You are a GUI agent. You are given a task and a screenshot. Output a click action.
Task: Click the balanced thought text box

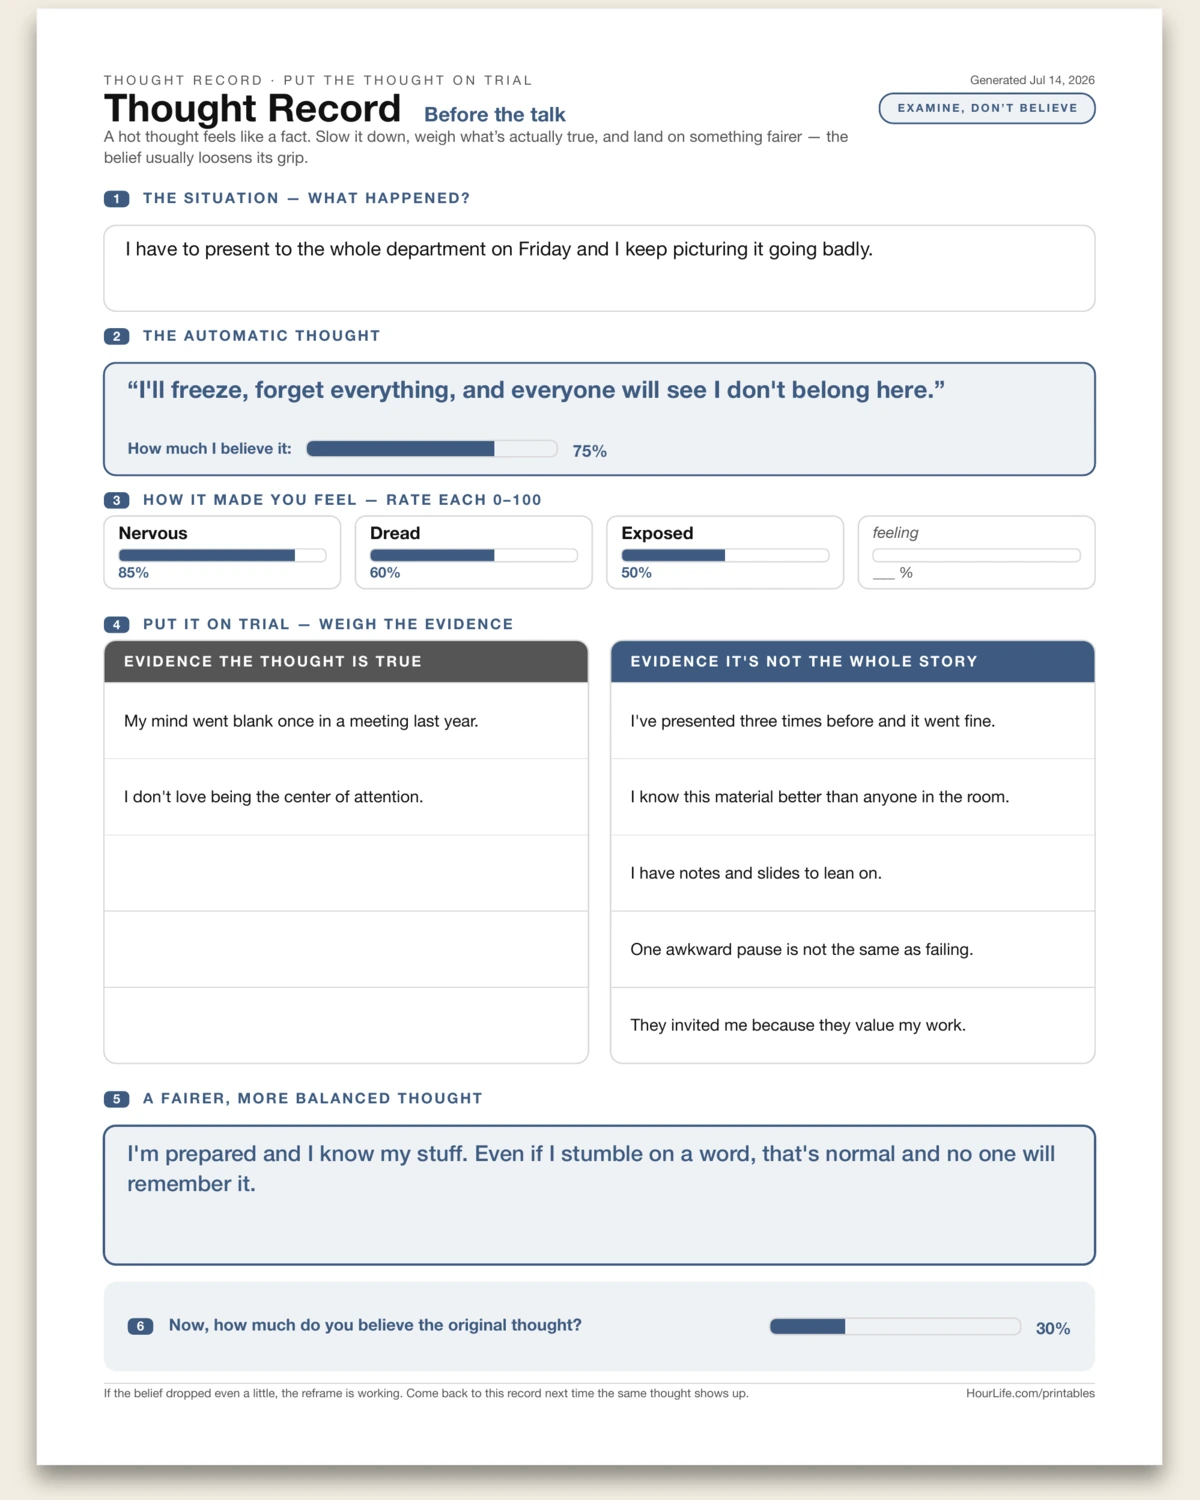(x=599, y=1195)
